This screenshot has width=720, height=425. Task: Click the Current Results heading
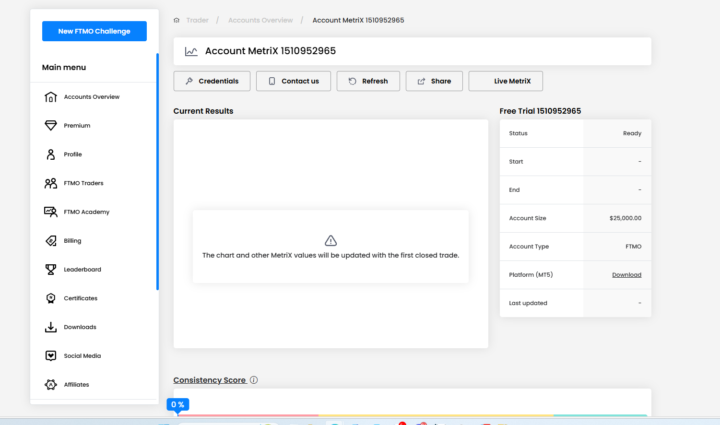tap(203, 111)
